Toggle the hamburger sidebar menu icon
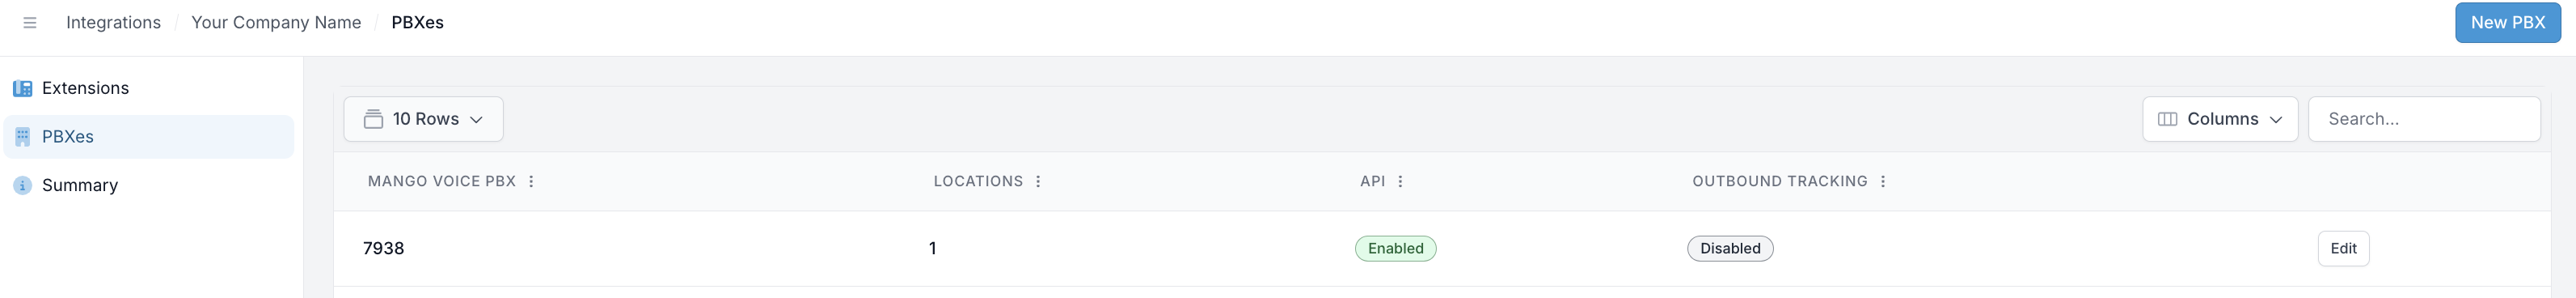 [x=30, y=22]
